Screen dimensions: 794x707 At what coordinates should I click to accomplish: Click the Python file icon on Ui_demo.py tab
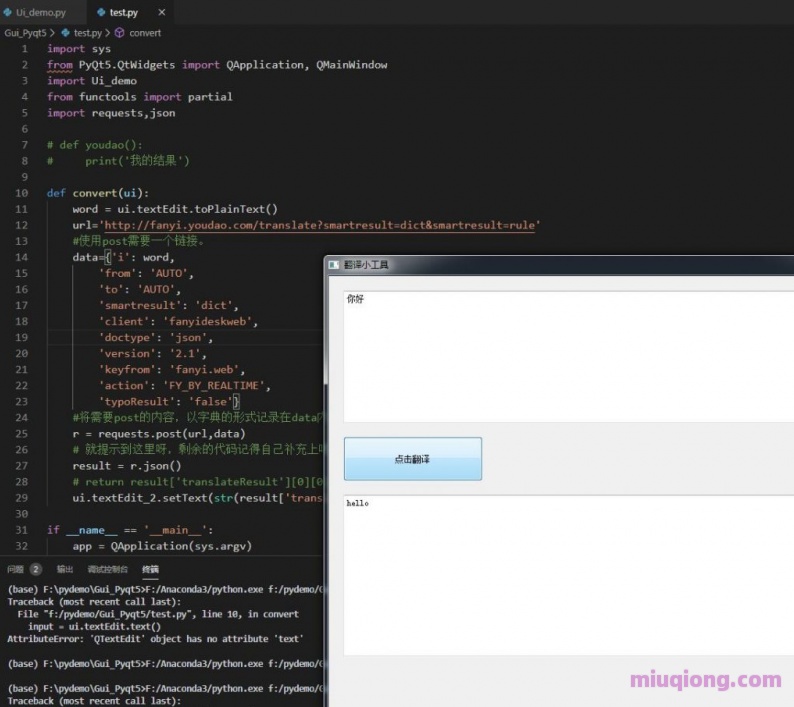[x=8, y=13]
